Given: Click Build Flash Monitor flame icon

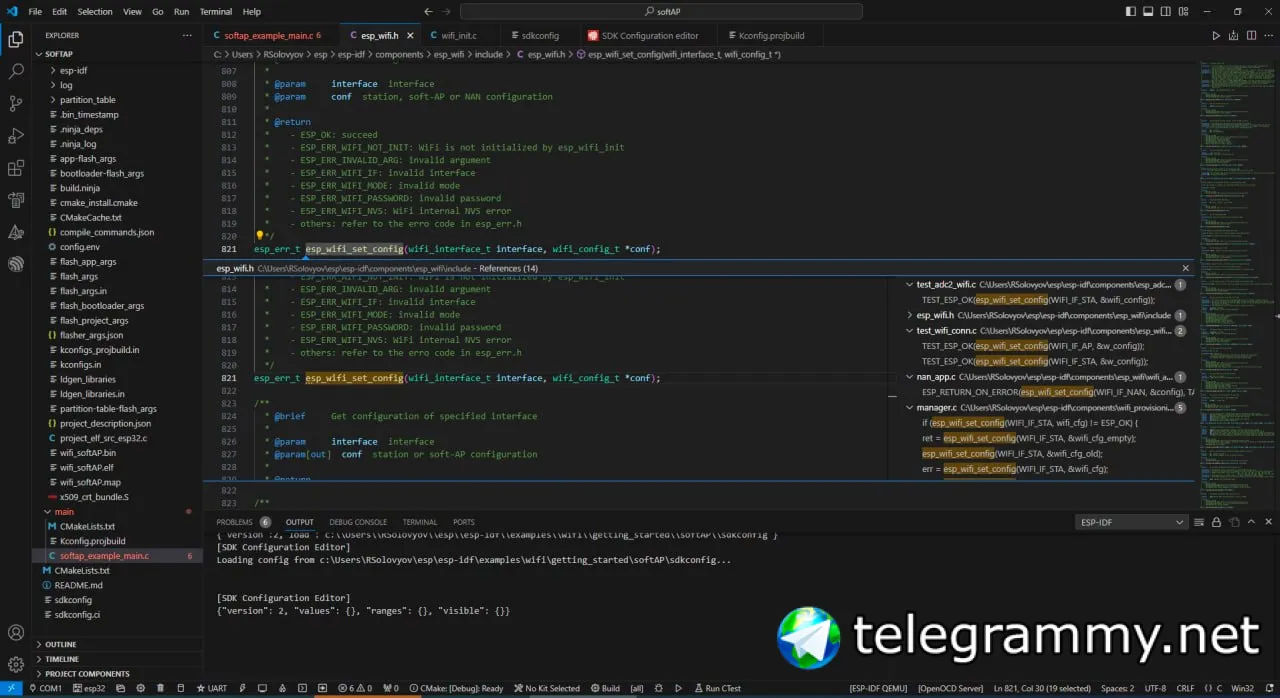Looking at the screenshot, I should point(282,688).
